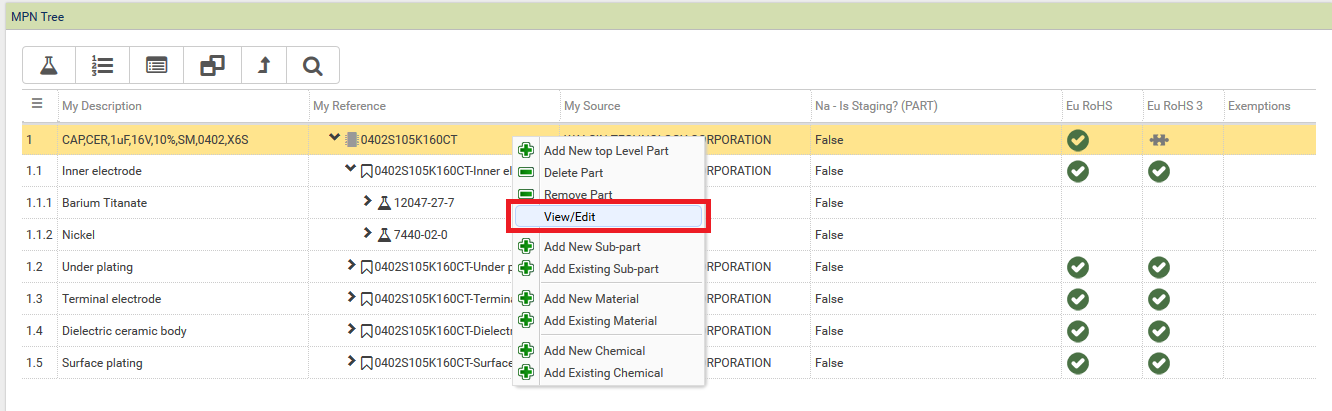Click the up arrow toolbar icon
The height and width of the screenshot is (411, 1332).
265,66
